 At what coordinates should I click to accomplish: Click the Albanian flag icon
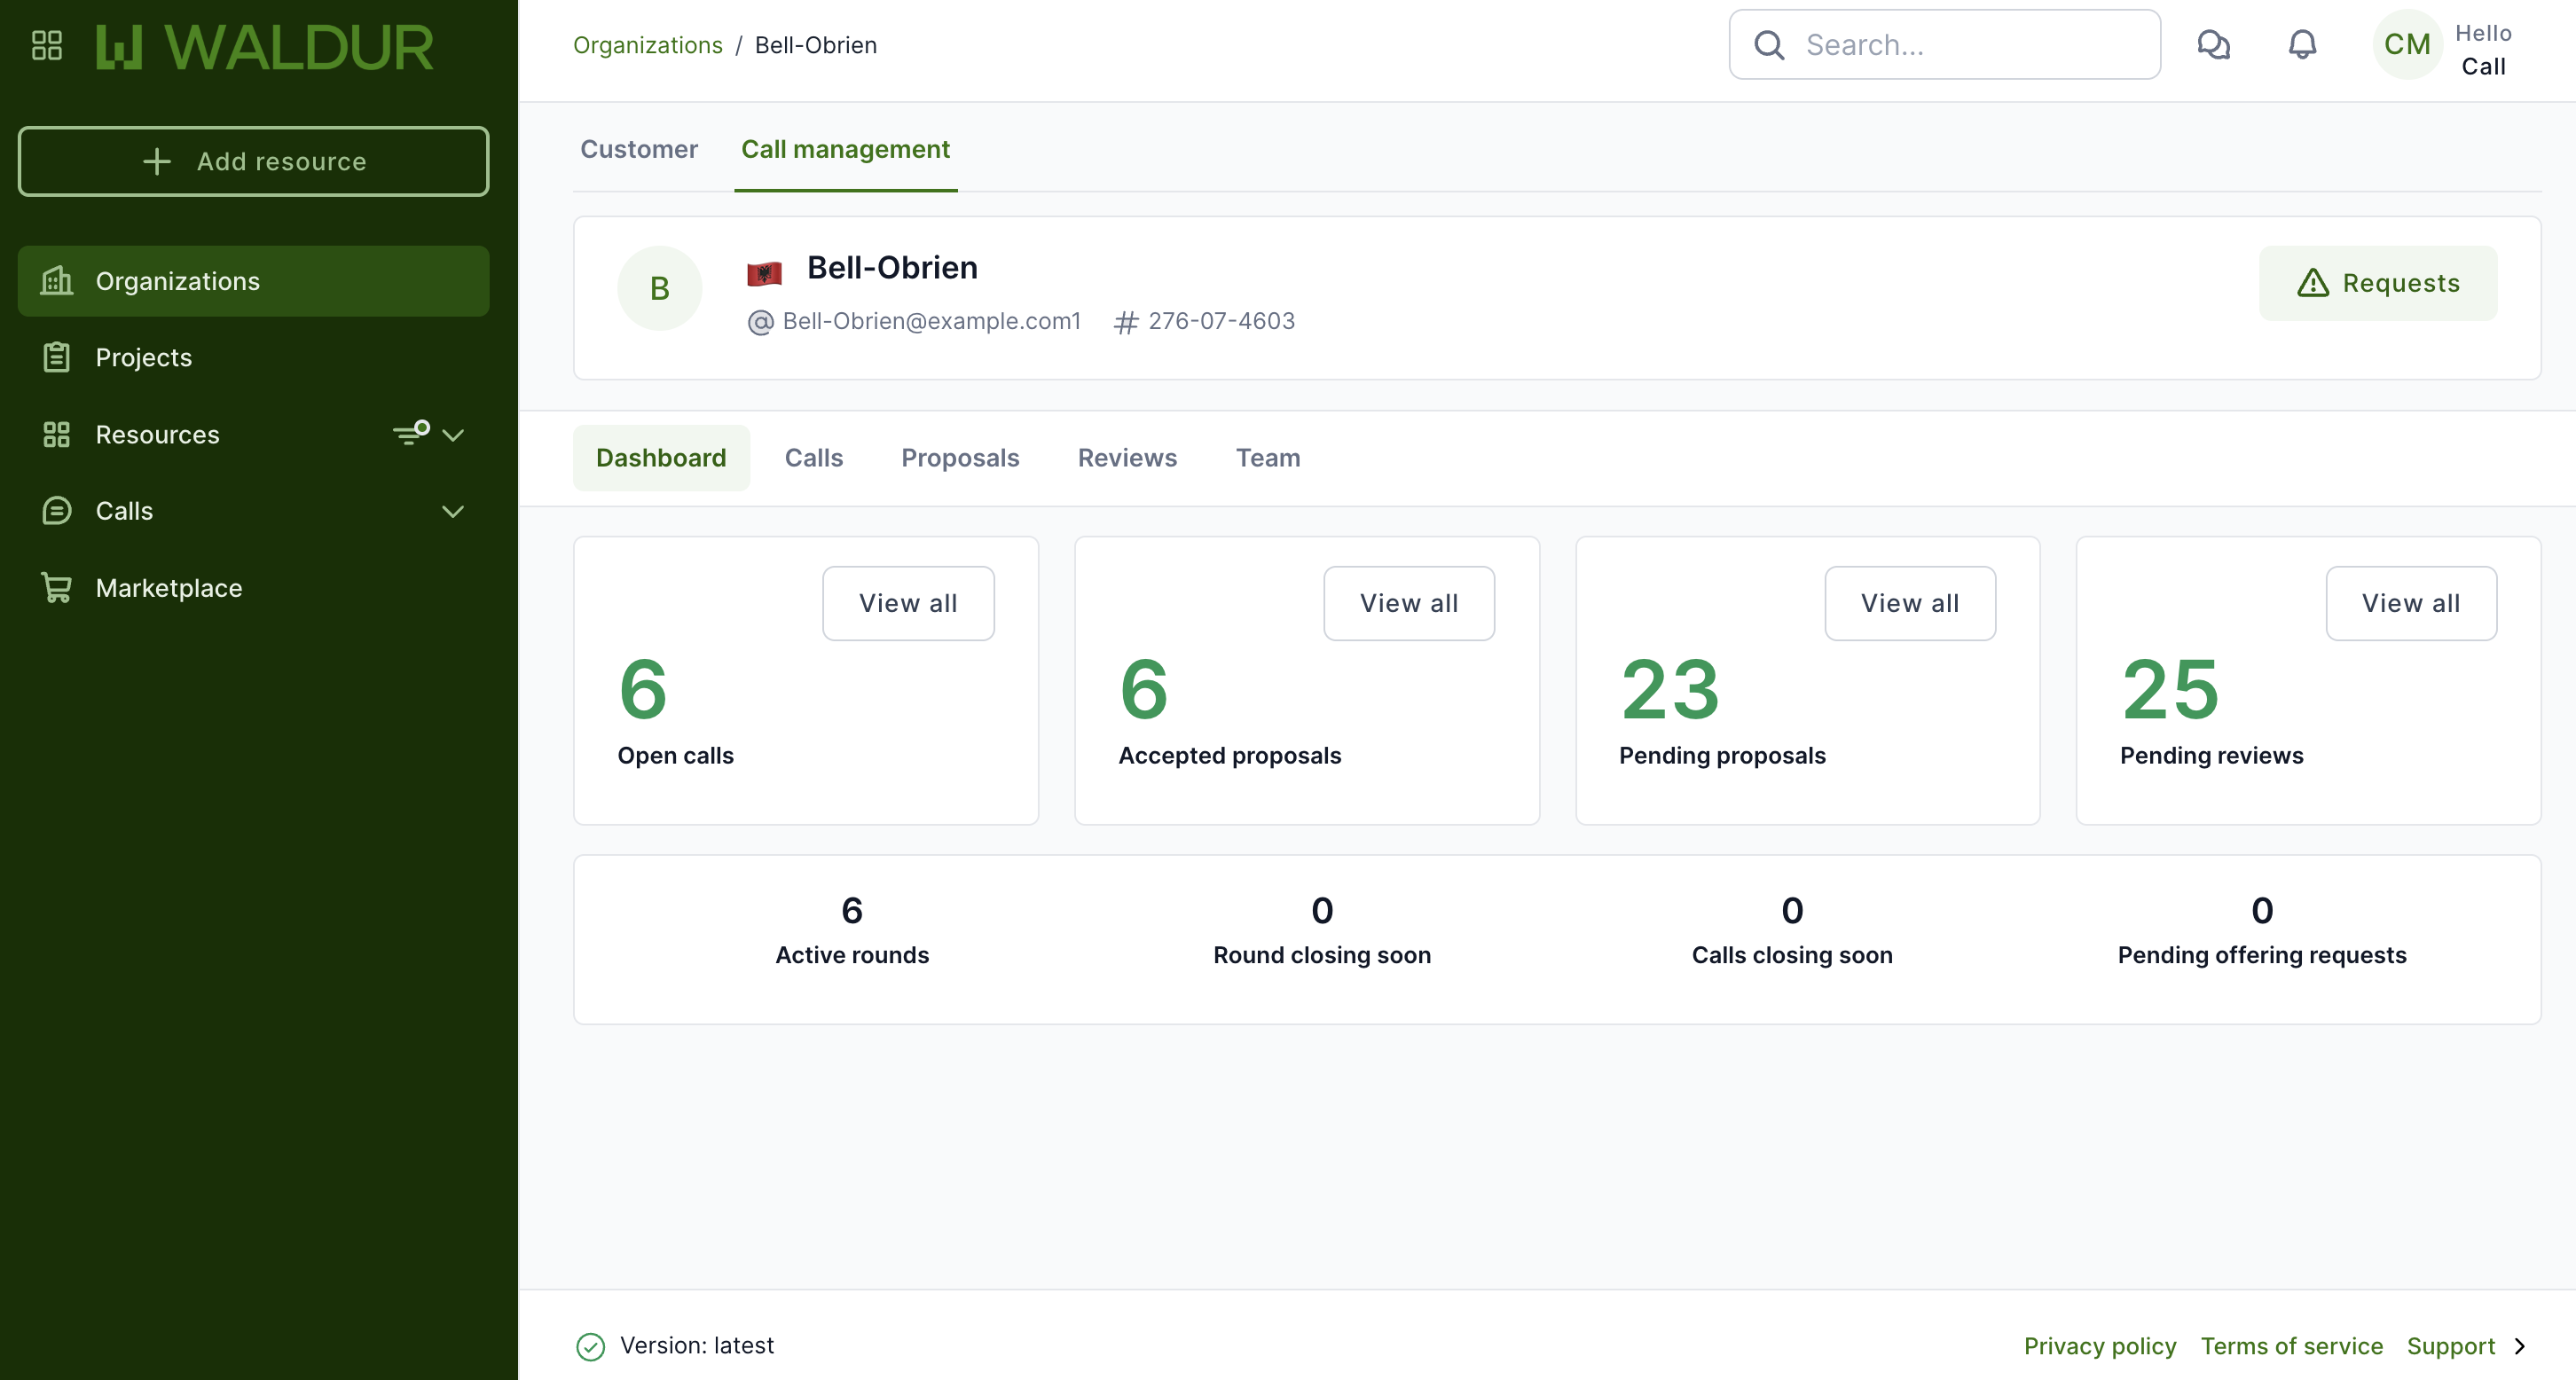[x=764, y=272]
